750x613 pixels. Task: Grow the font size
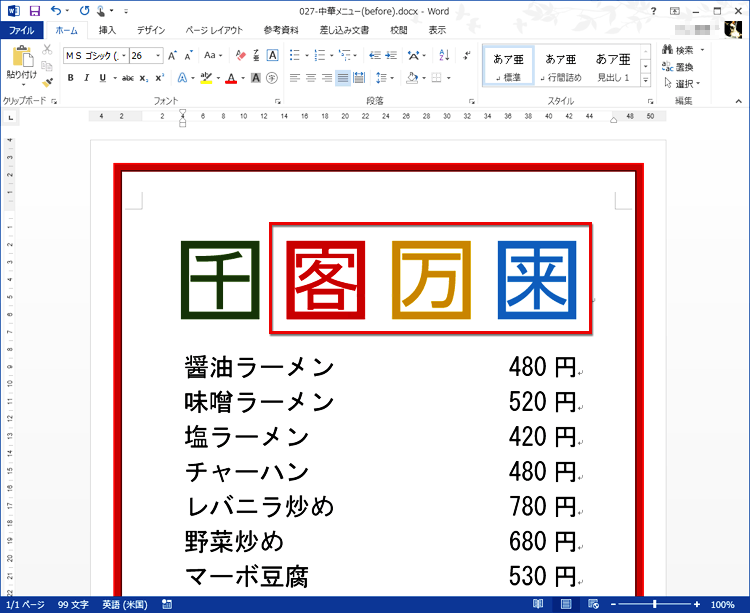click(172, 55)
